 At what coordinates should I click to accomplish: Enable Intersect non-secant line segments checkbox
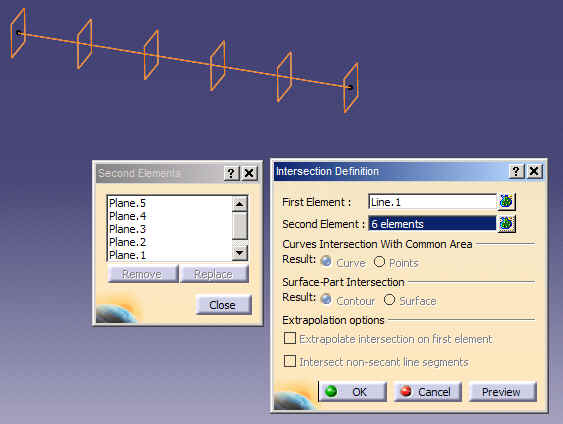[x=290, y=361]
